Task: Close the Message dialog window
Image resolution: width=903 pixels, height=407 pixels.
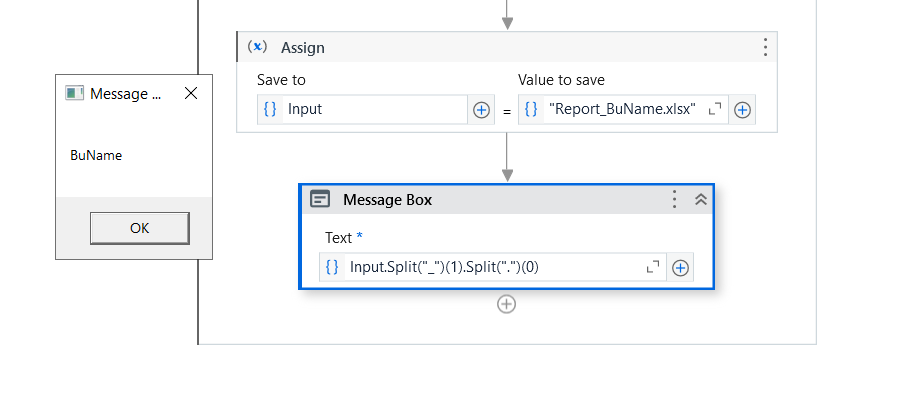Action: 191,93
